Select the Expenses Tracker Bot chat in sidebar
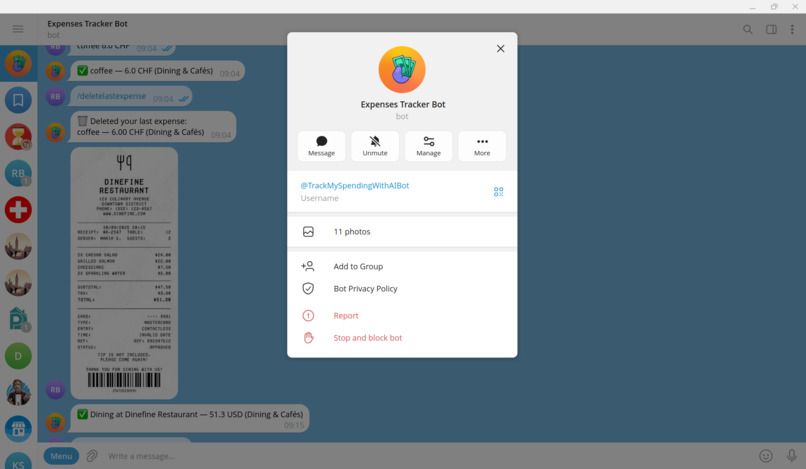Image resolution: width=806 pixels, height=469 pixels. pos(18,64)
